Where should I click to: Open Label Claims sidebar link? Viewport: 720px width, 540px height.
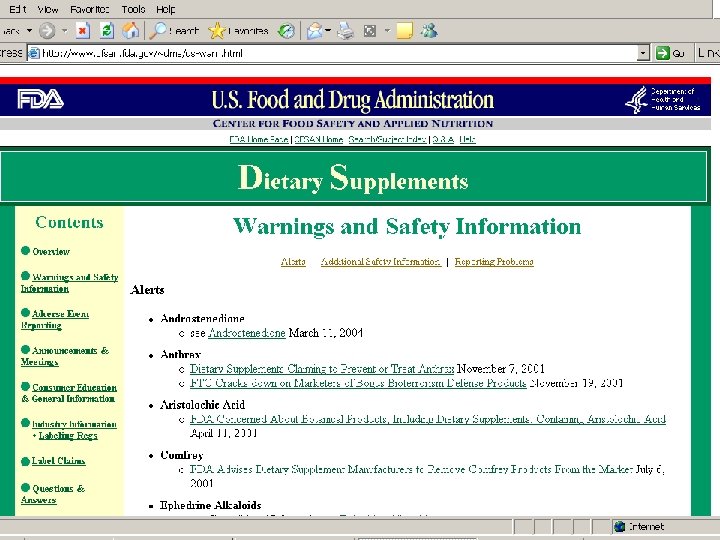click(58, 461)
